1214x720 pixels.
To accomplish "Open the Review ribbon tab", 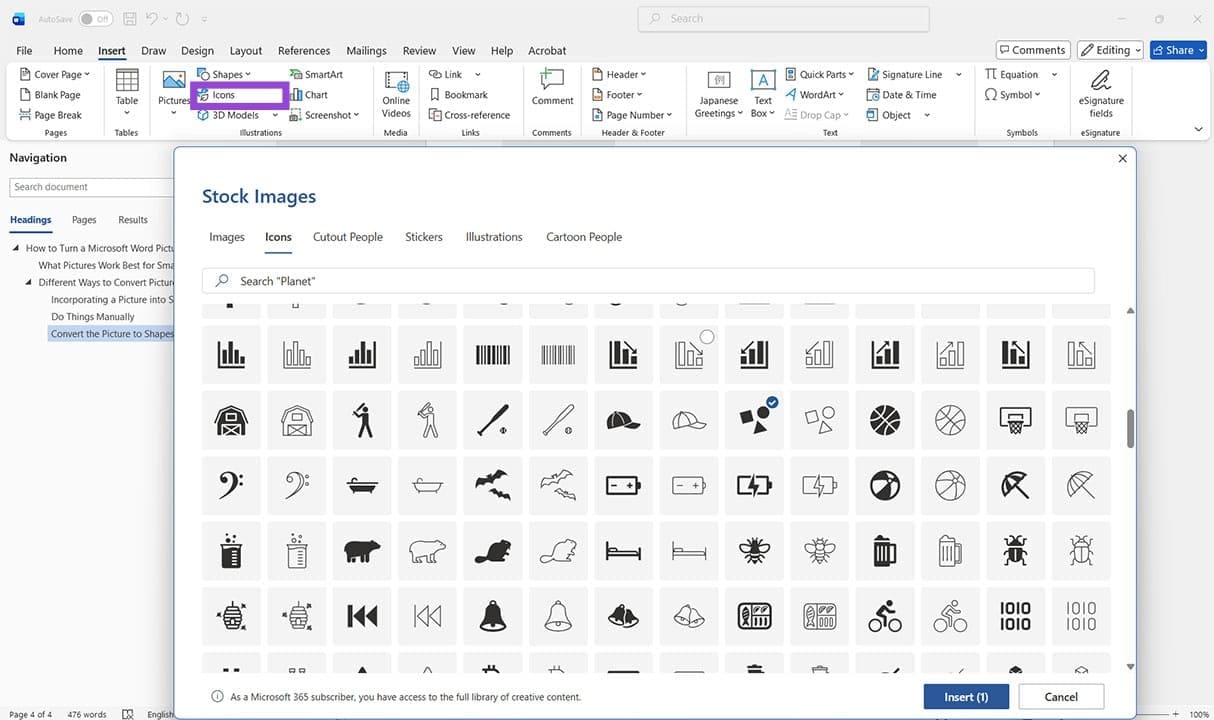I will (419, 50).
